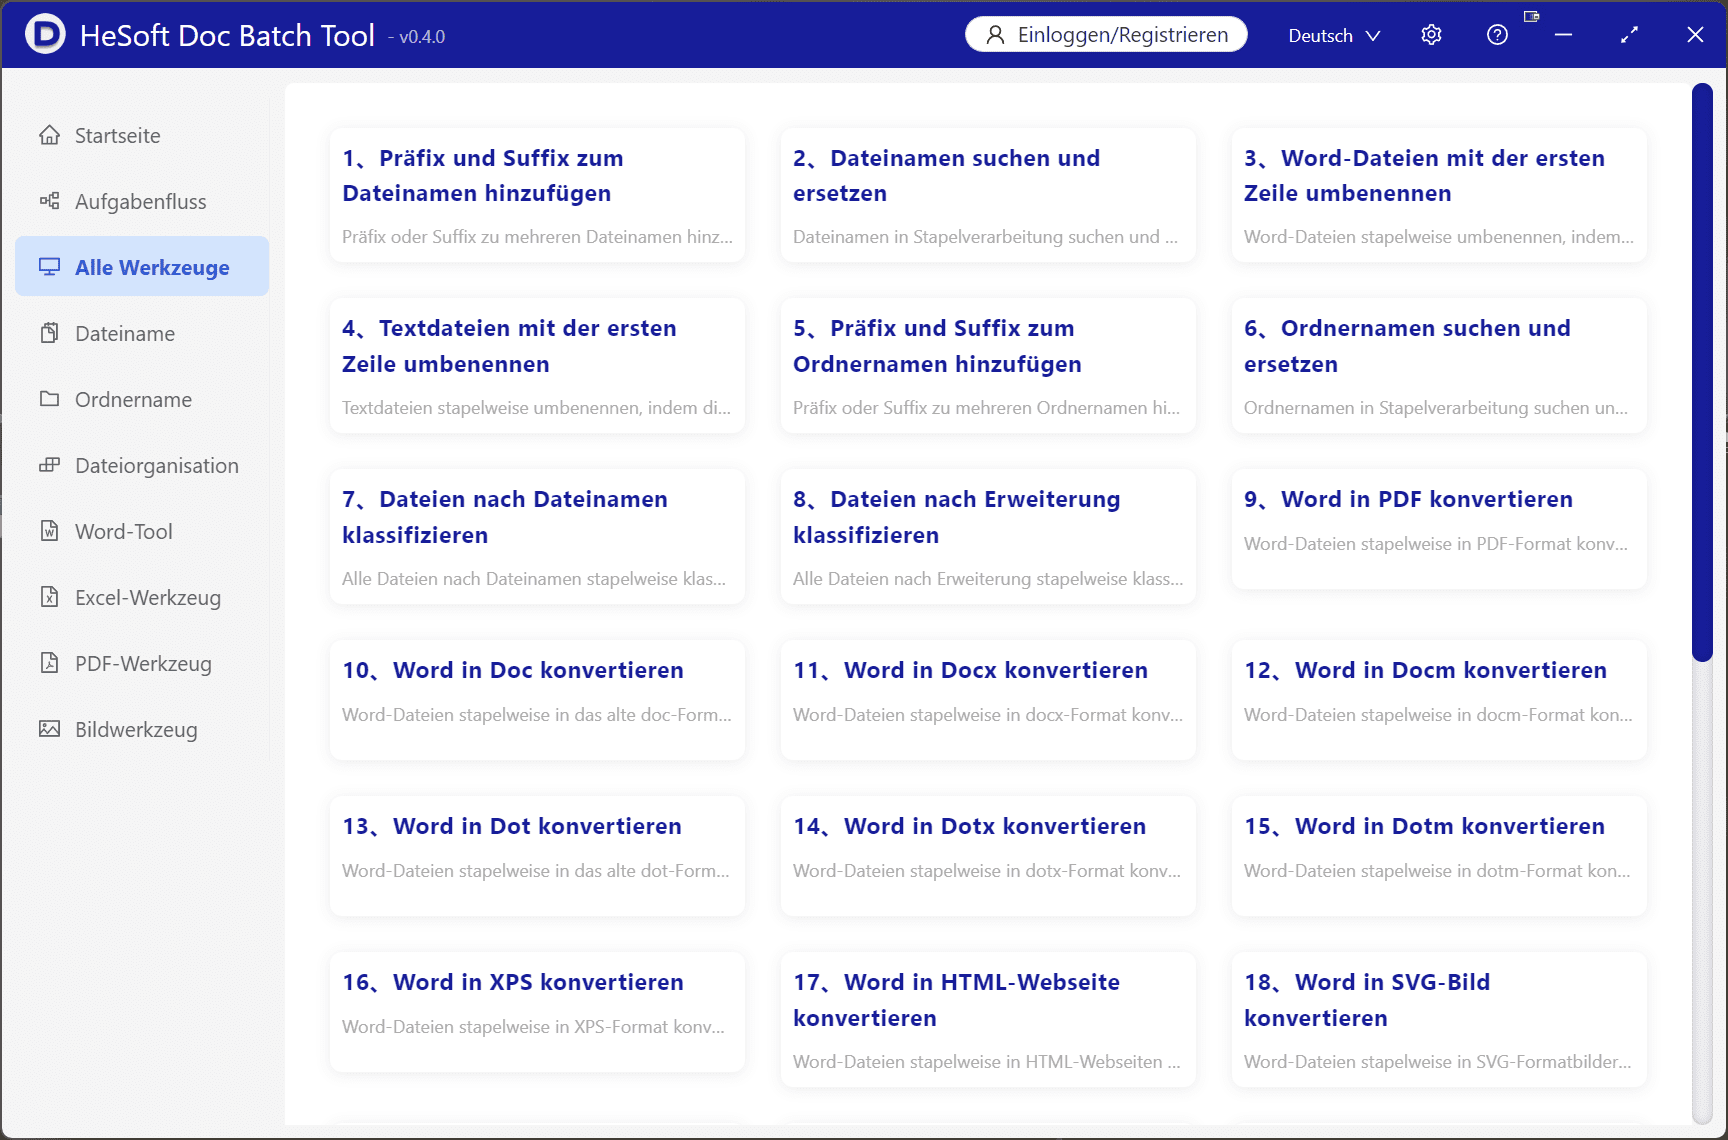Image resolution: width=1728 pixels, height=1140 pixels.
Task: Open tool 12 Word in Docm konvertieren
Action: tap(1439, 700)
